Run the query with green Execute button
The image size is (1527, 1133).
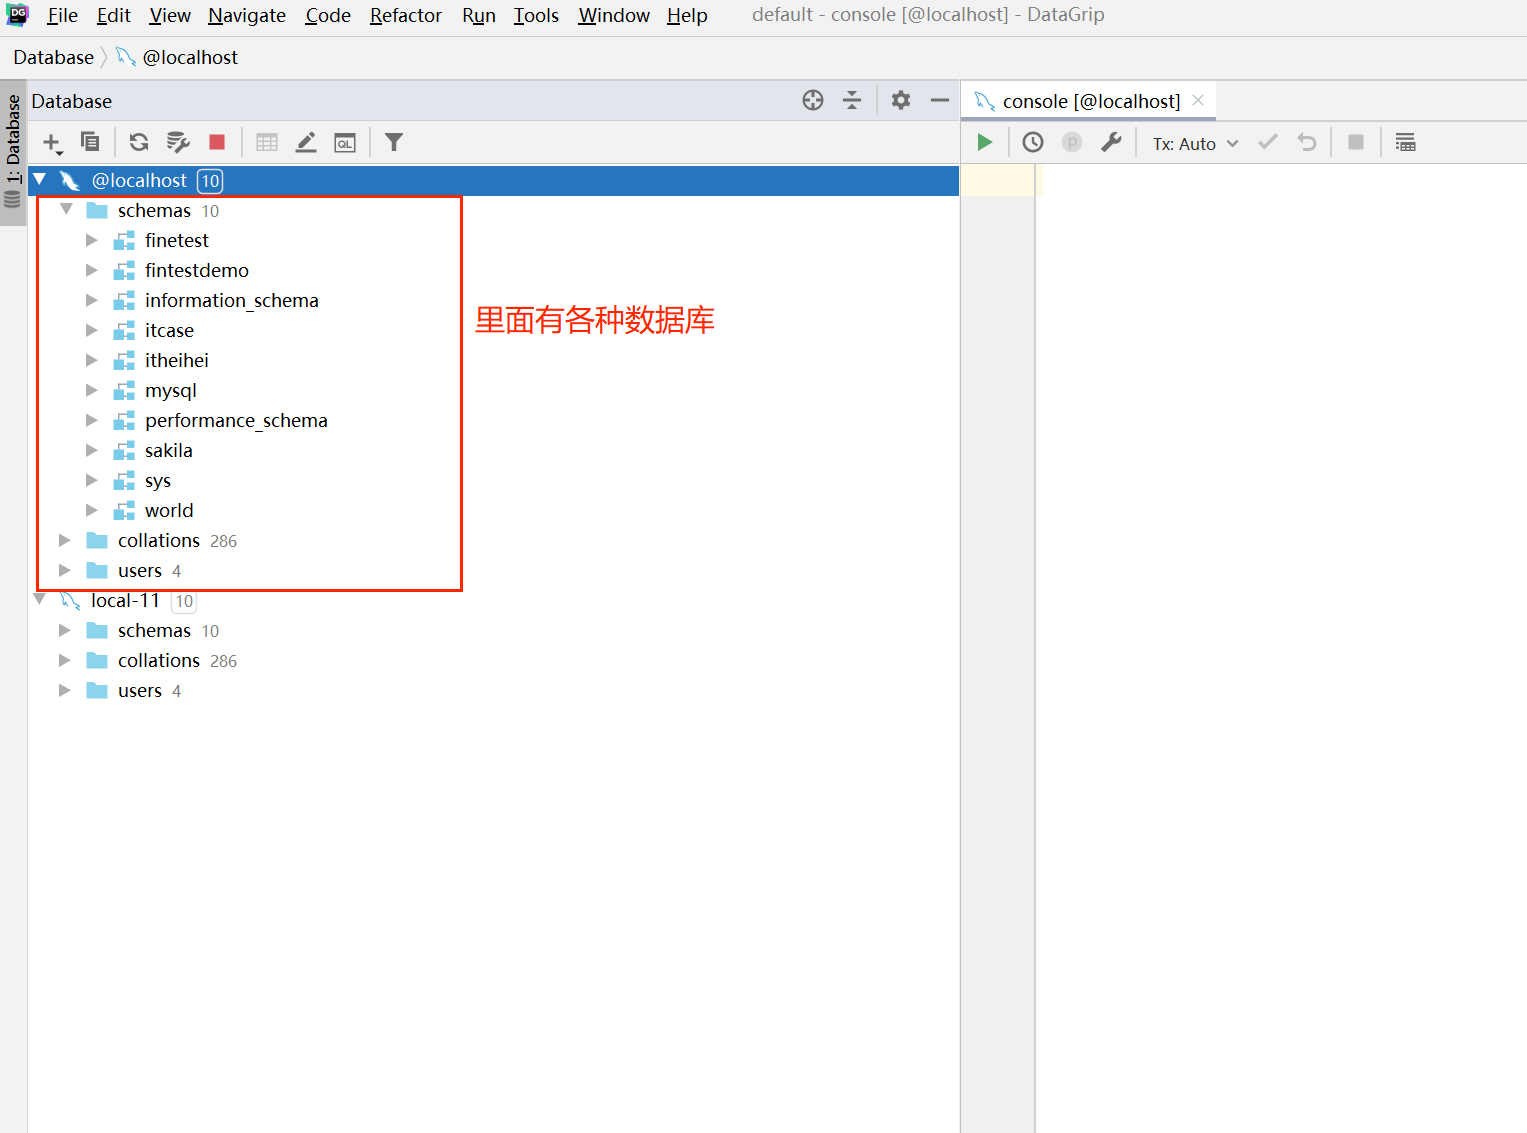(x=985, y=142)
